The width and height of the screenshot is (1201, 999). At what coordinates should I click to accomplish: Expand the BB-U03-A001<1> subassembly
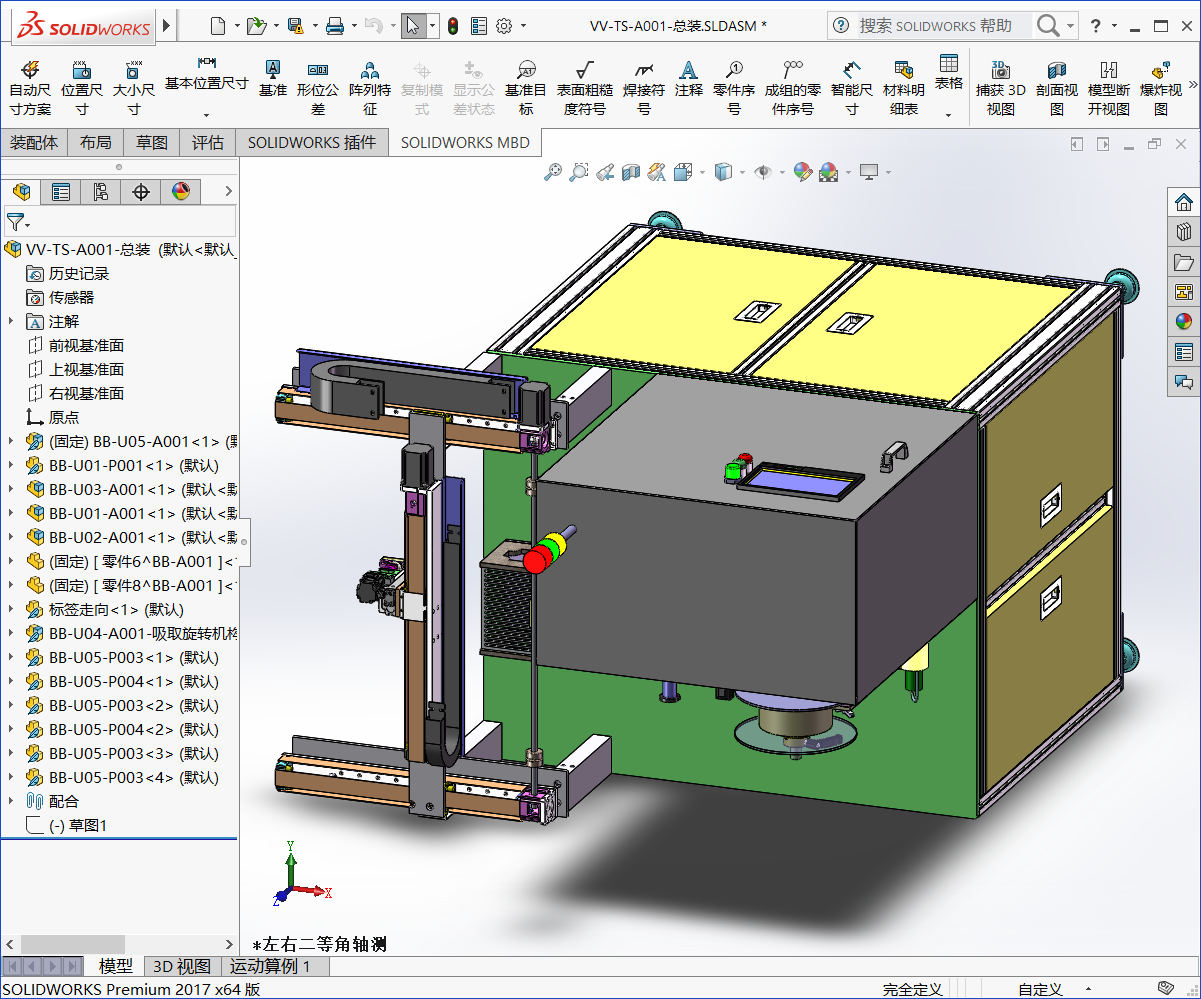(x=11, y=489)
